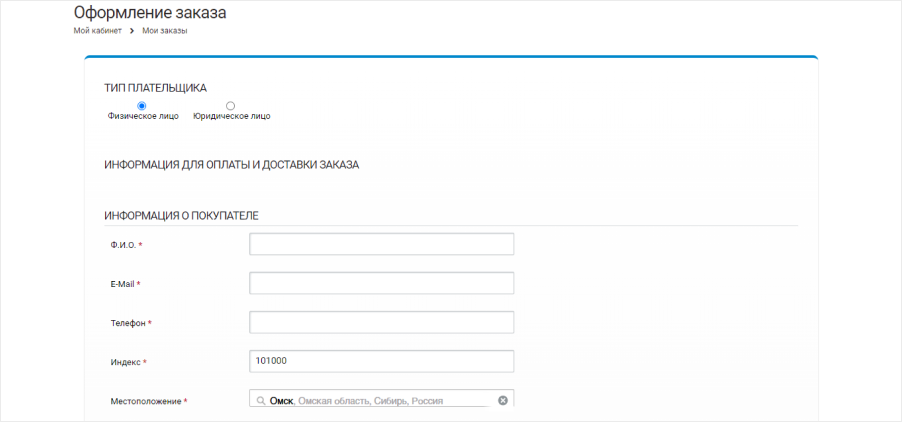
Task: Focus the Ф.И.О. input field
Action: 381,245
